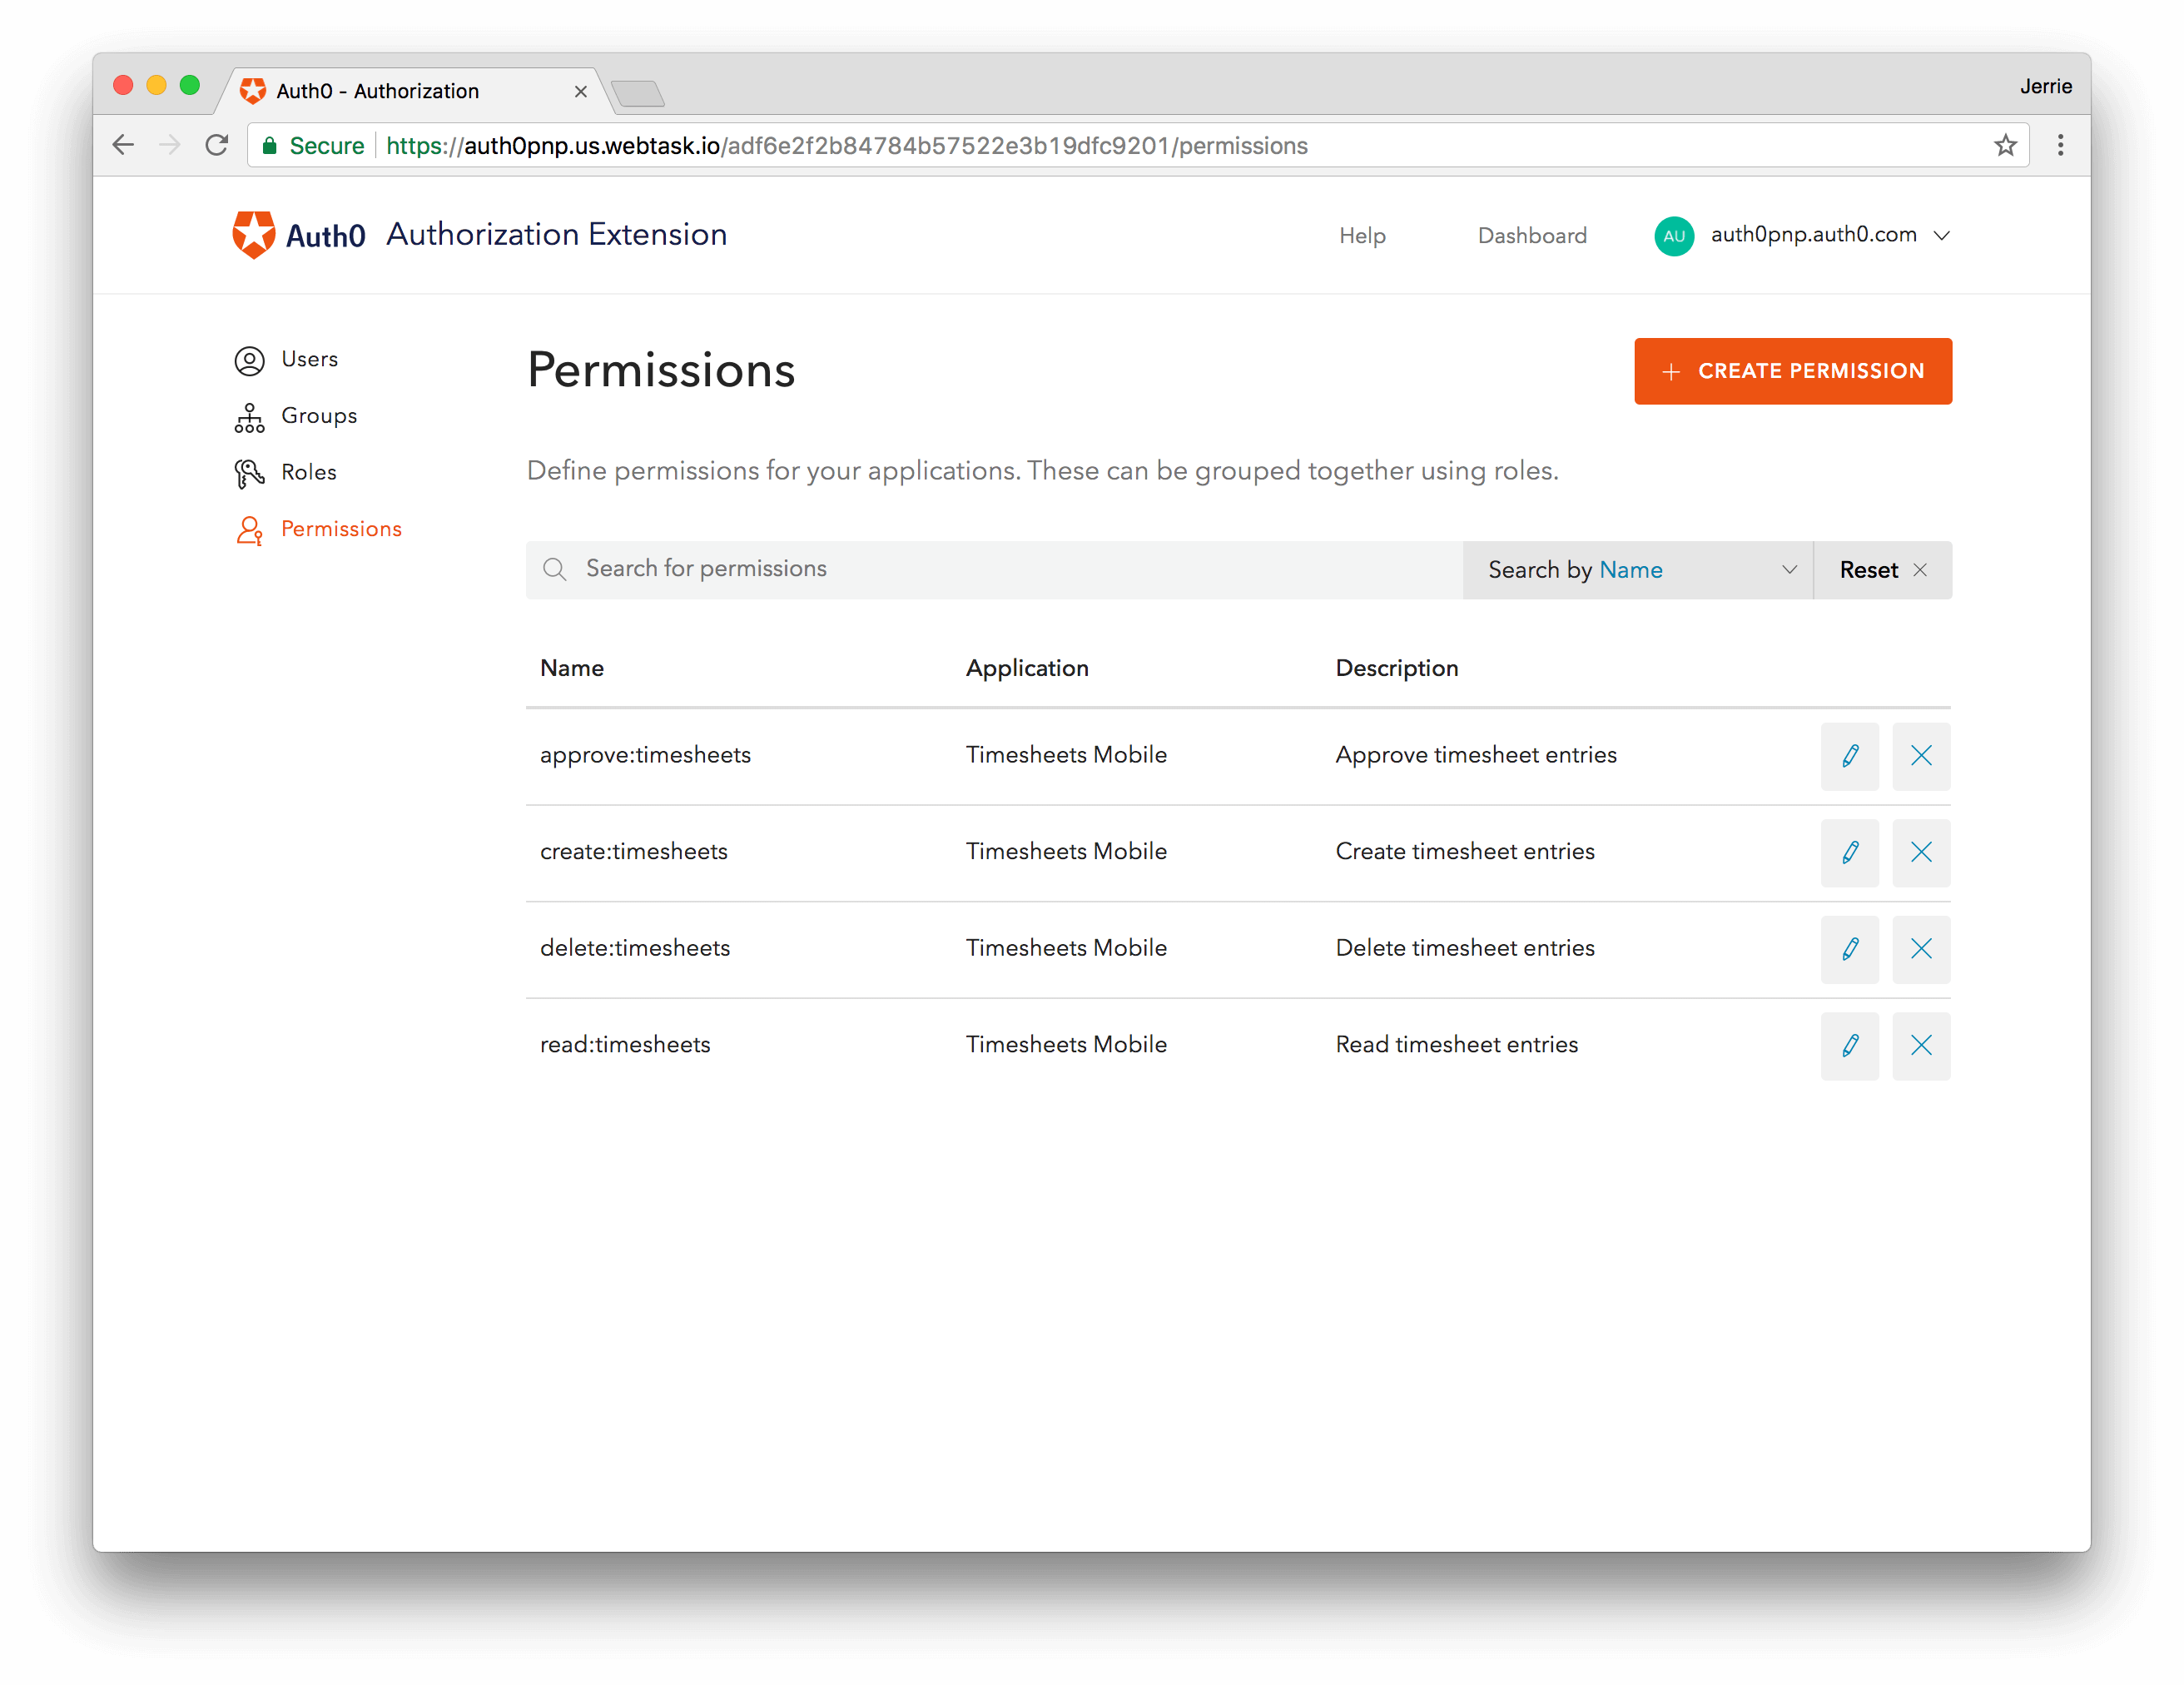Bookmark this page with the star icon
The image size is (2184, 1685).
pyautogui.click(x=2004, y=146)
